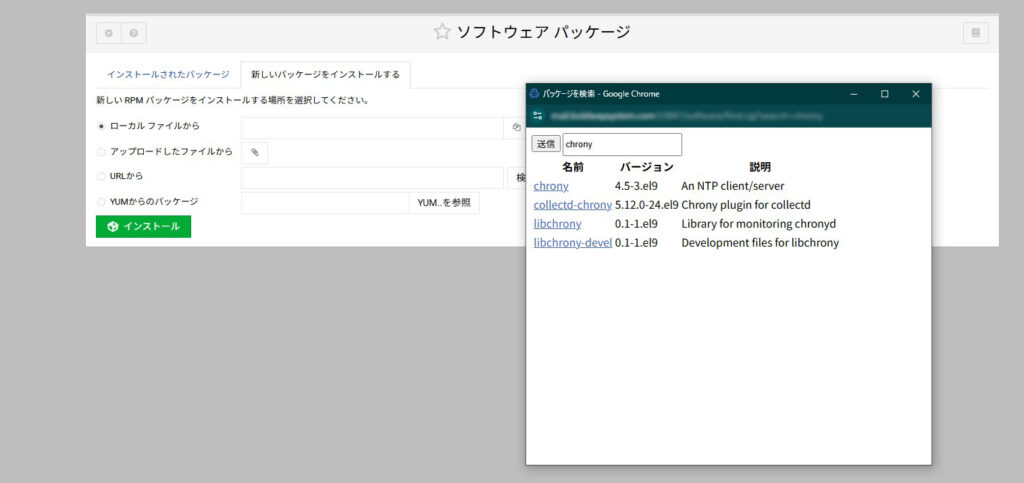Select the アップロードしたファイルから radio button
The image size is (1024, 483).
pyautogui.click(x=101, y=152)
